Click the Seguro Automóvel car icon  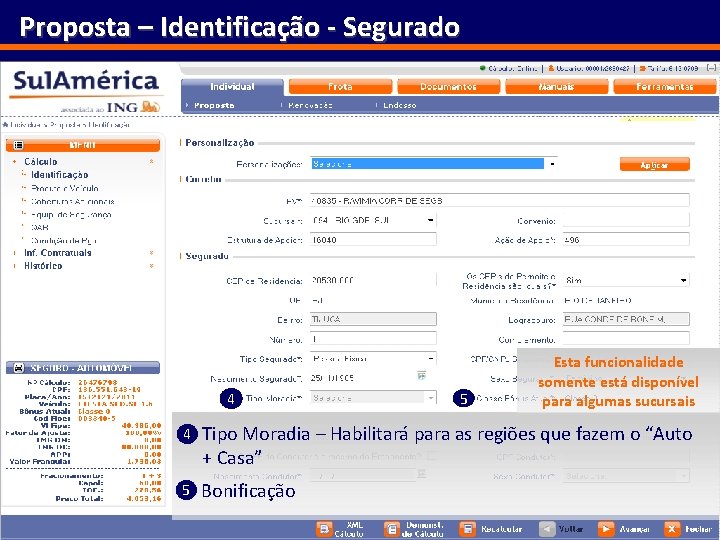pyautogui.click(x=18, y=368)
